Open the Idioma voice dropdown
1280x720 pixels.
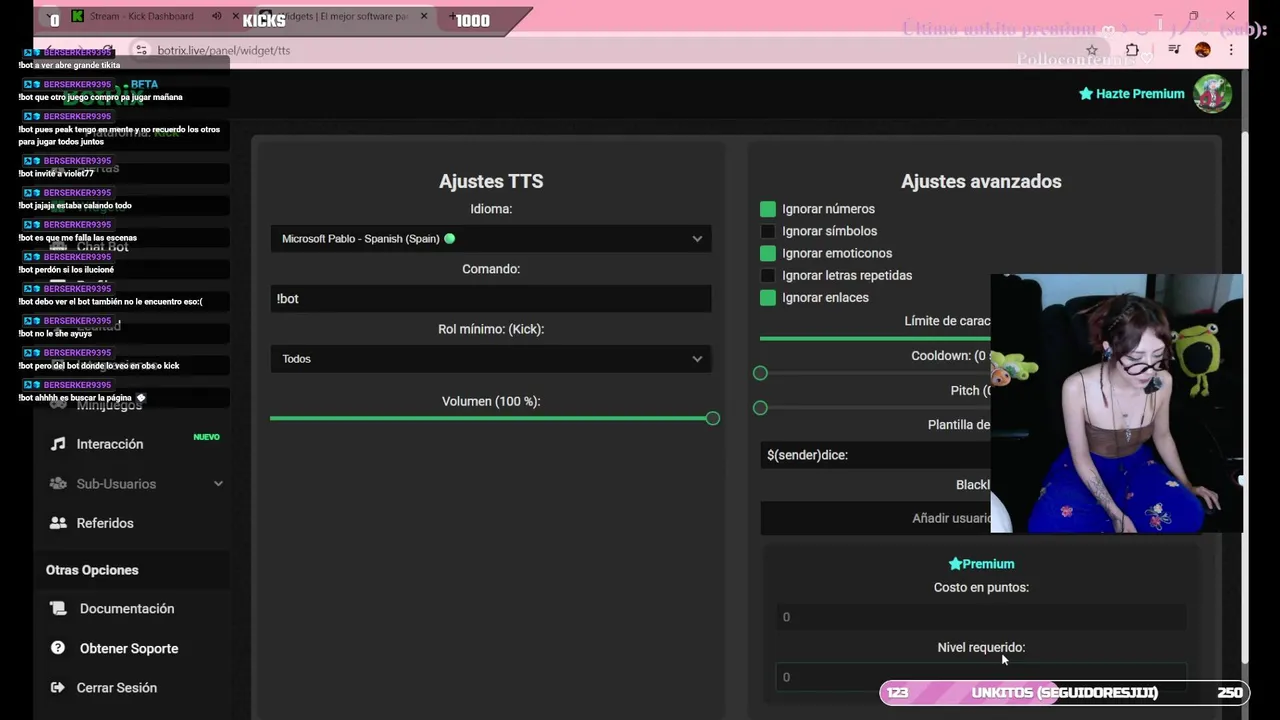(491, 239)
